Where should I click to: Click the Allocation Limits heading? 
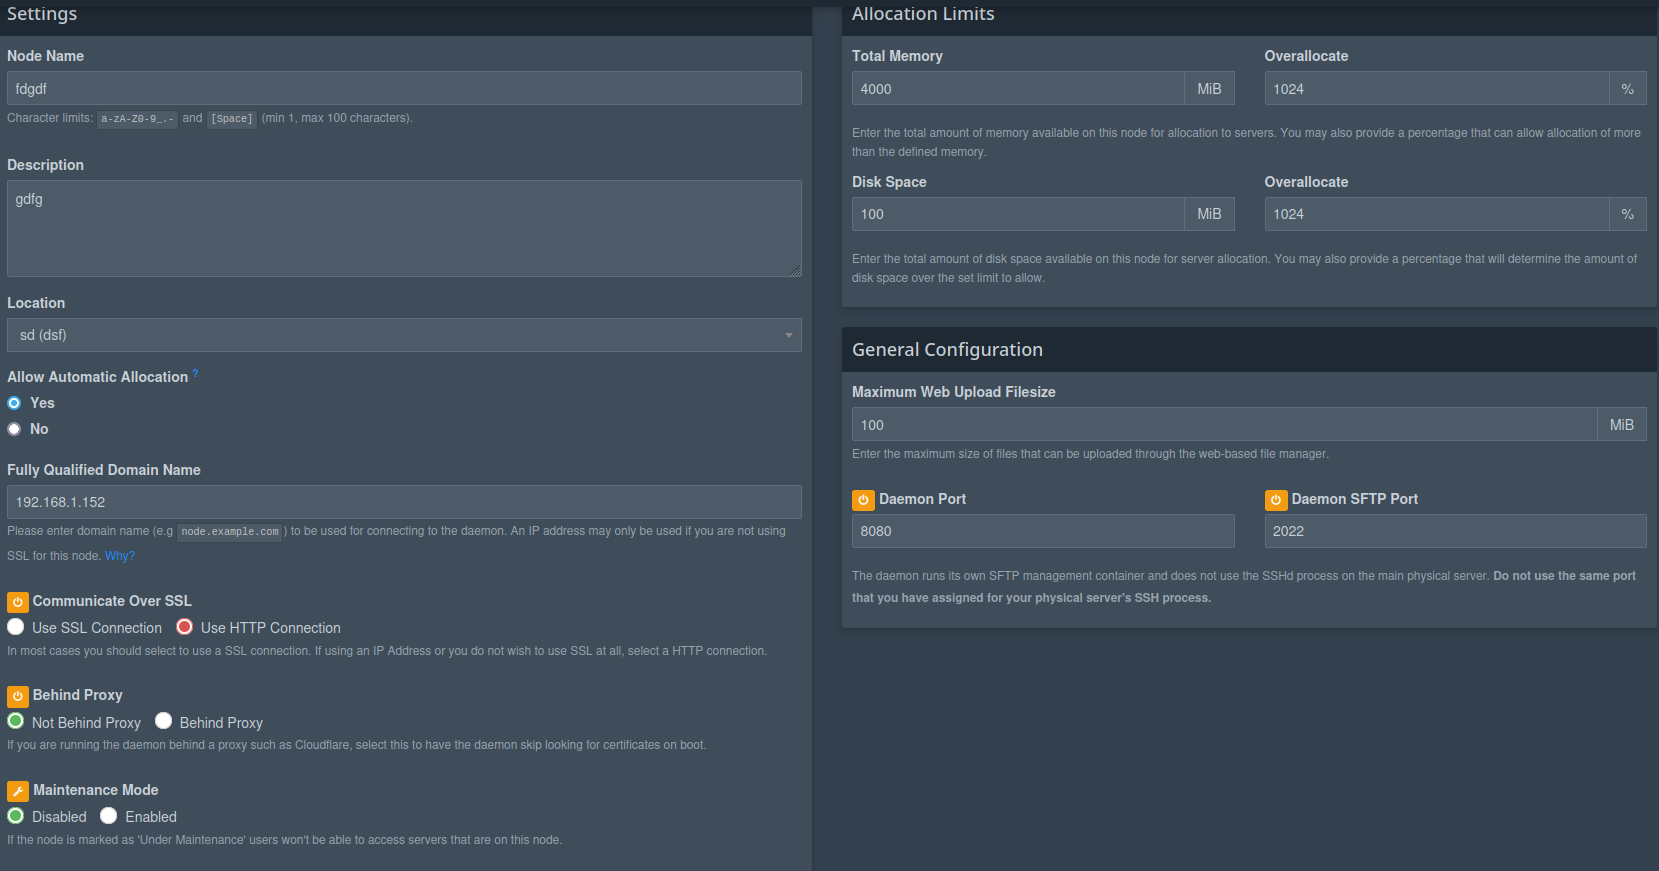pyautogui.click(x=923, y=14)
